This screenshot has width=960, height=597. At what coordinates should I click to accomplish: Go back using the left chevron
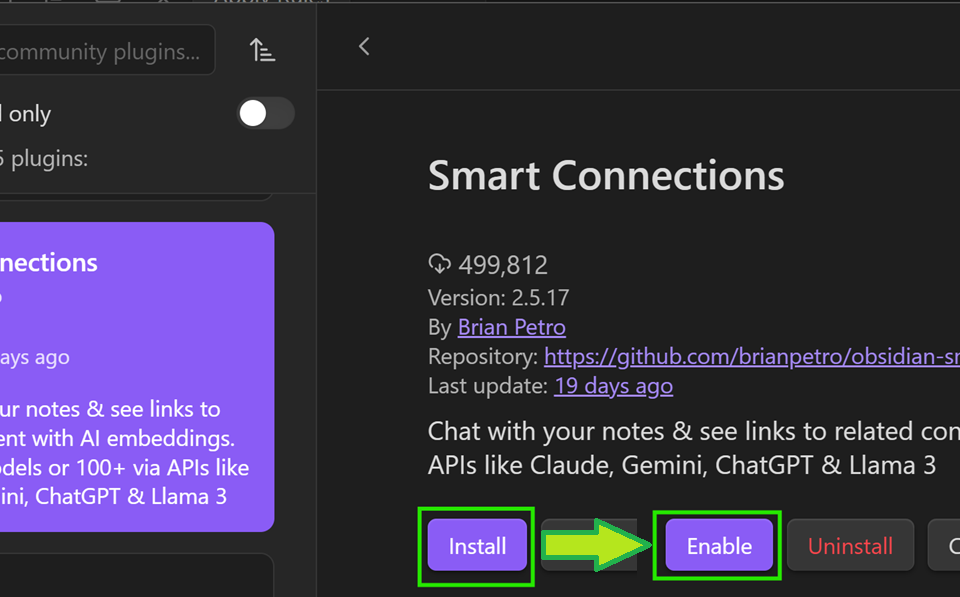coord(364,46)
